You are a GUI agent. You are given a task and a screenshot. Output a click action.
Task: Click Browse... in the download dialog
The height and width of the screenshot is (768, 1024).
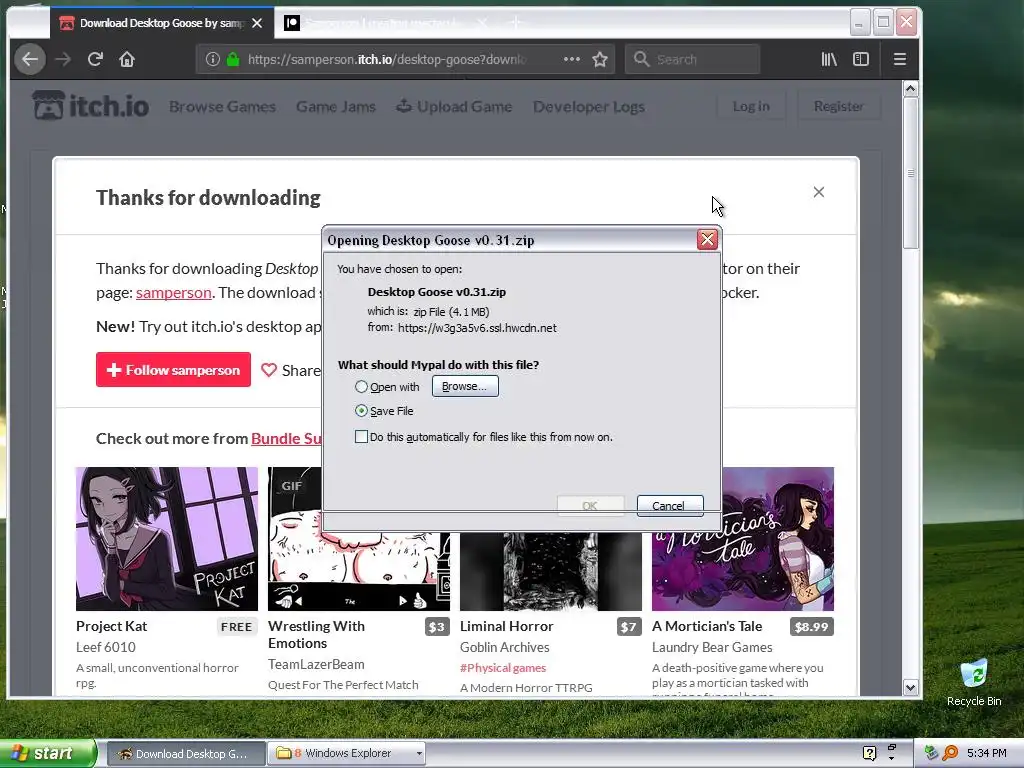tap(465, 386)
